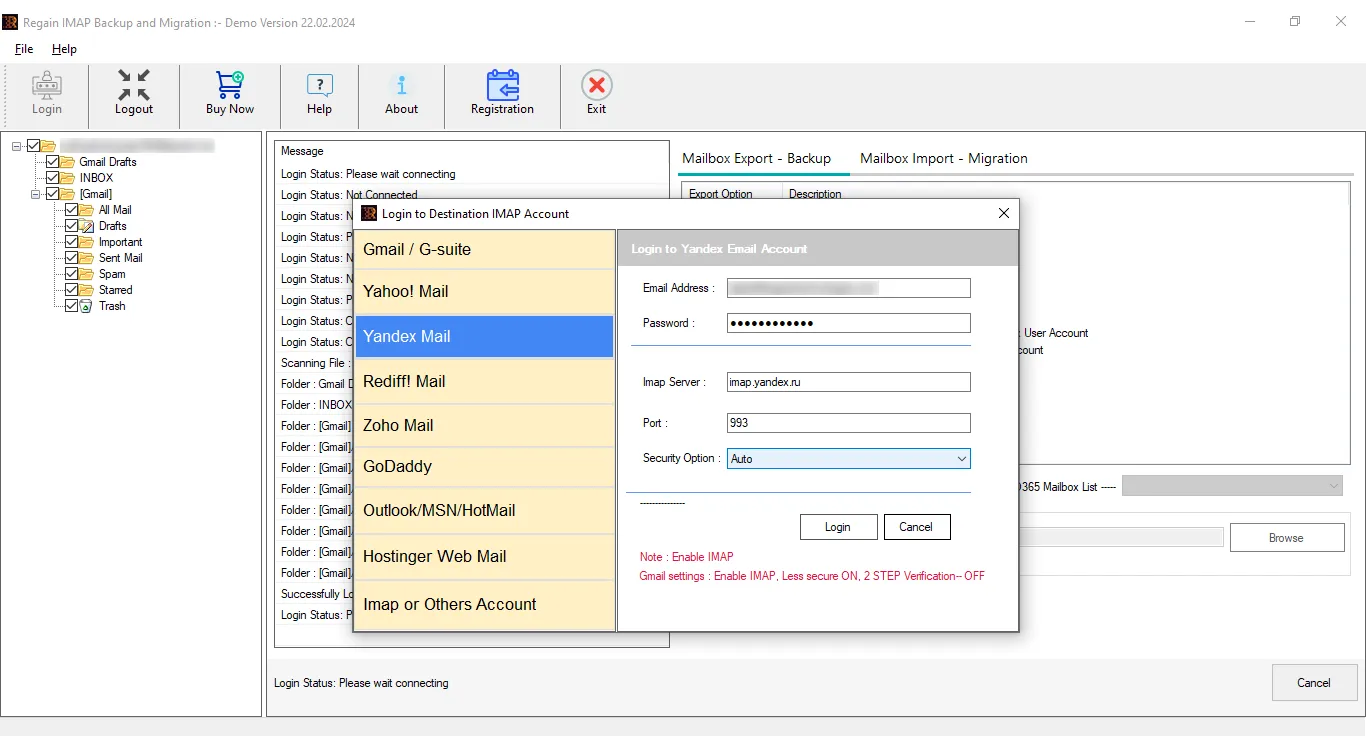Open the Buy Now cart icon
The height and width of the screenshot is (736, 1366).
tap(230, 86)
